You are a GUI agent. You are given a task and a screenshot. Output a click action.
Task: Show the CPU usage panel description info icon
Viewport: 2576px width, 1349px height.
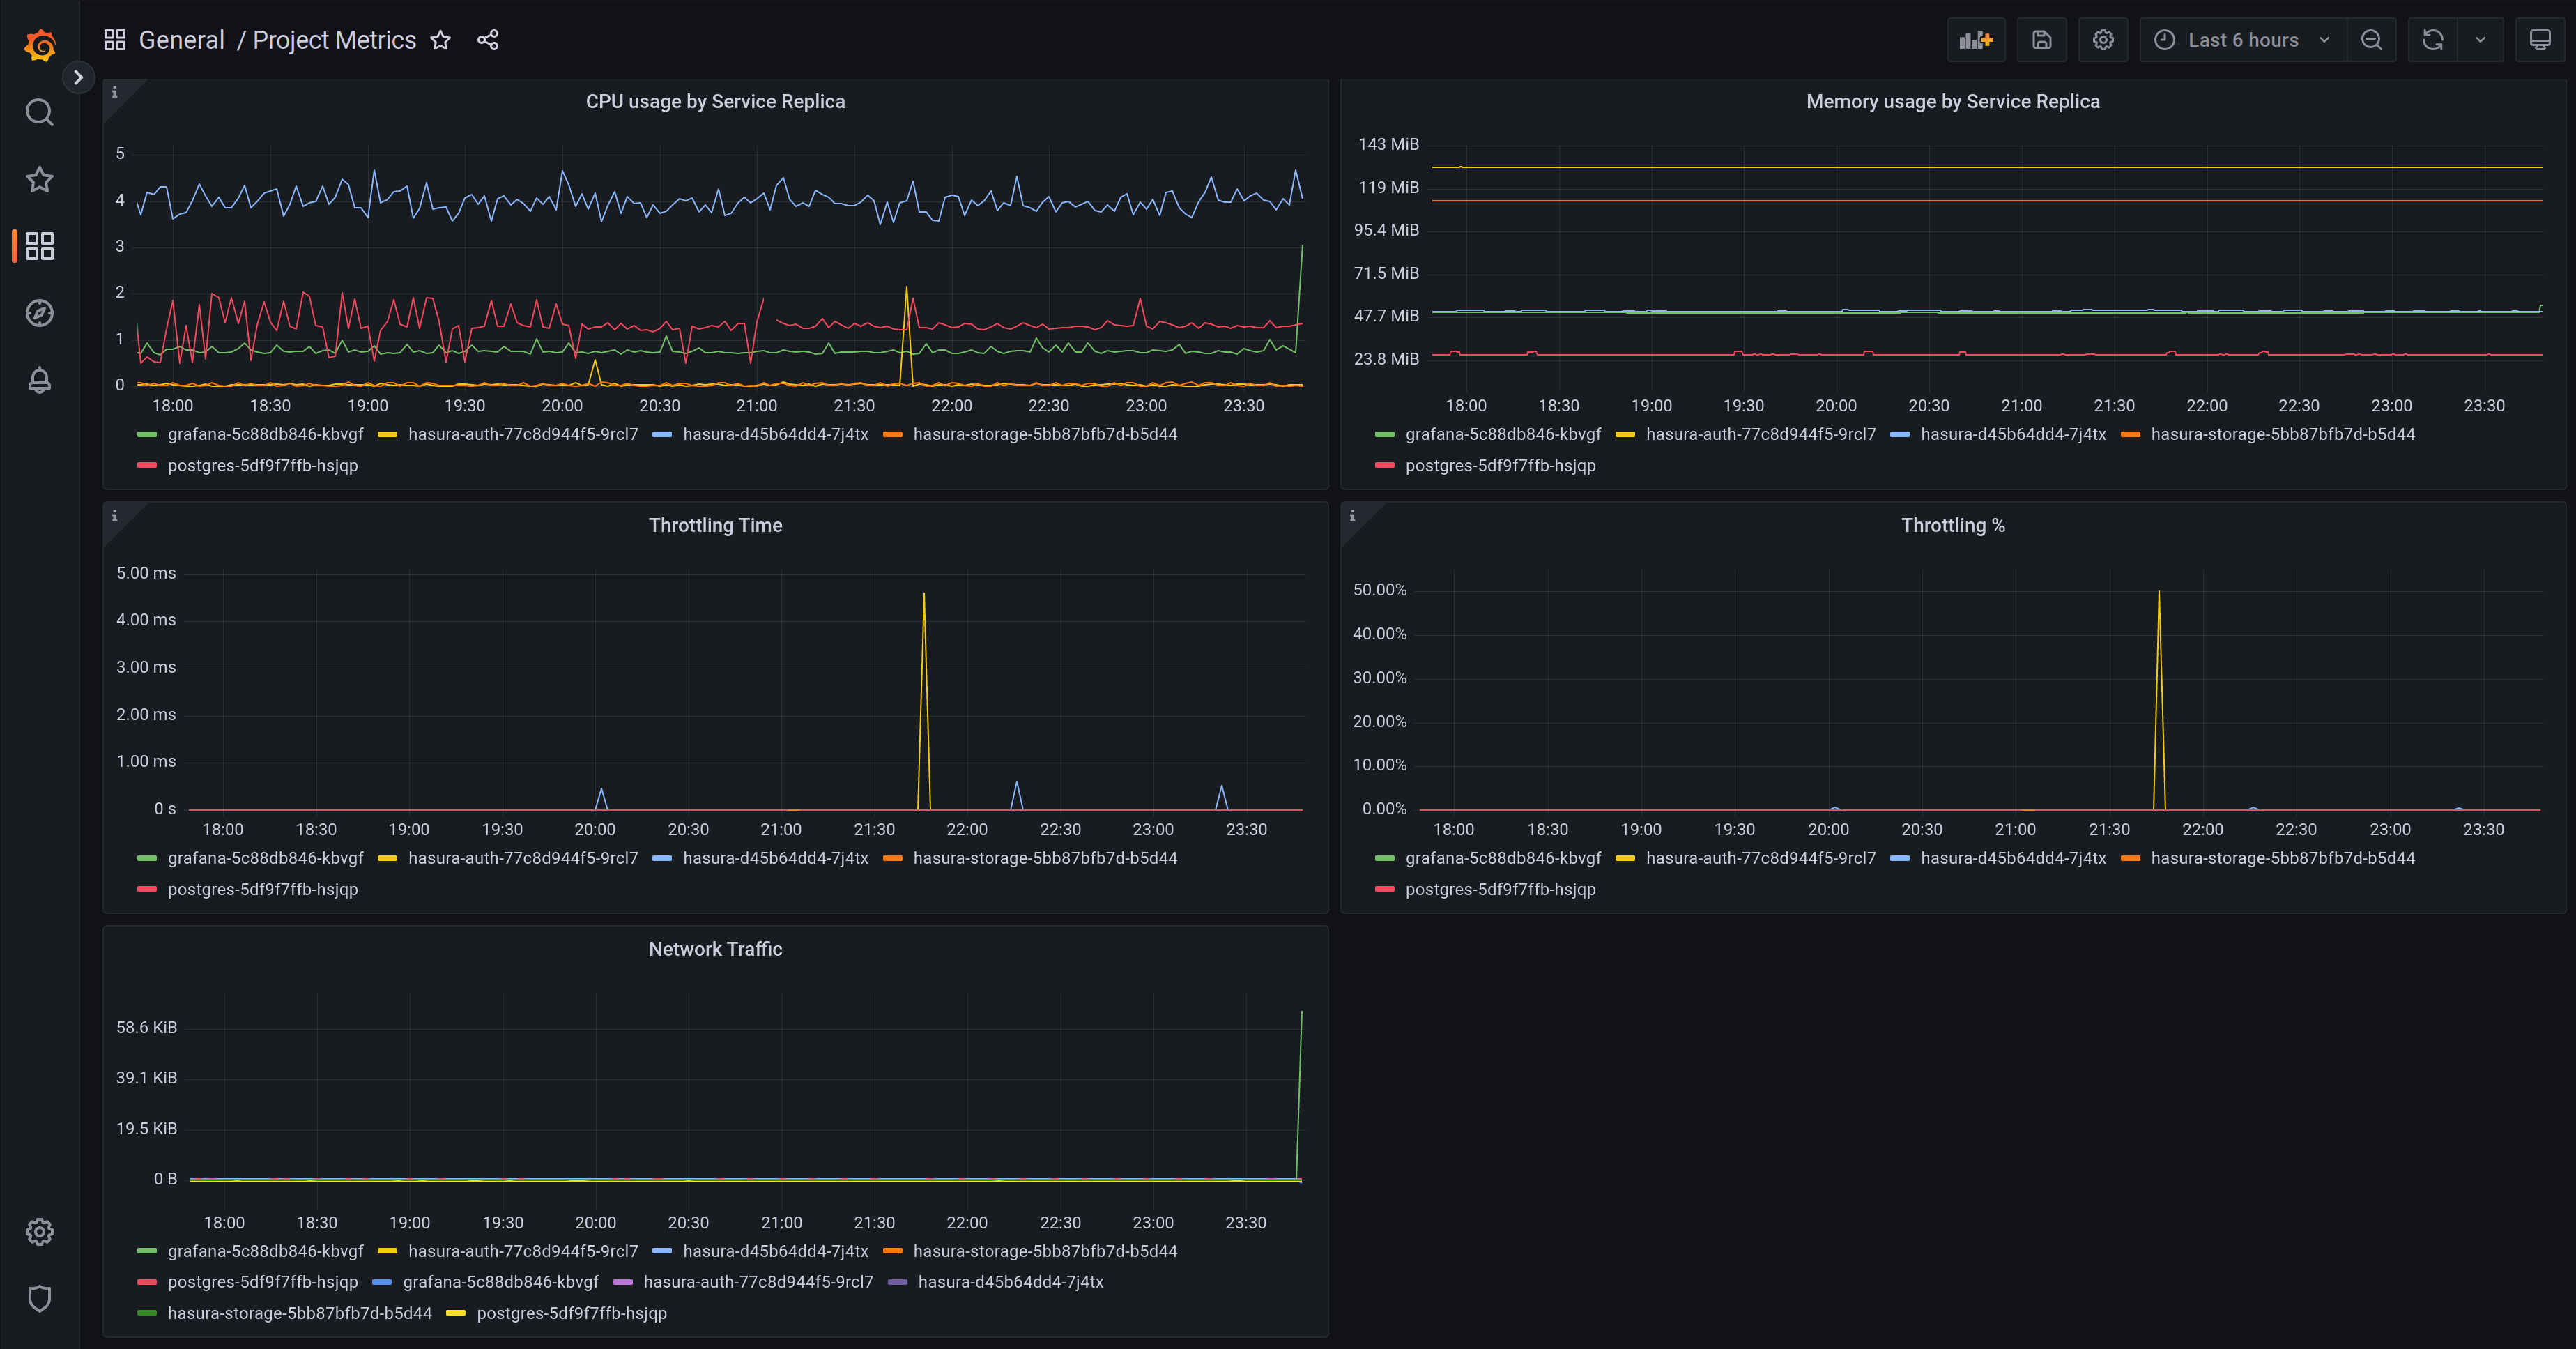point(115,91)
